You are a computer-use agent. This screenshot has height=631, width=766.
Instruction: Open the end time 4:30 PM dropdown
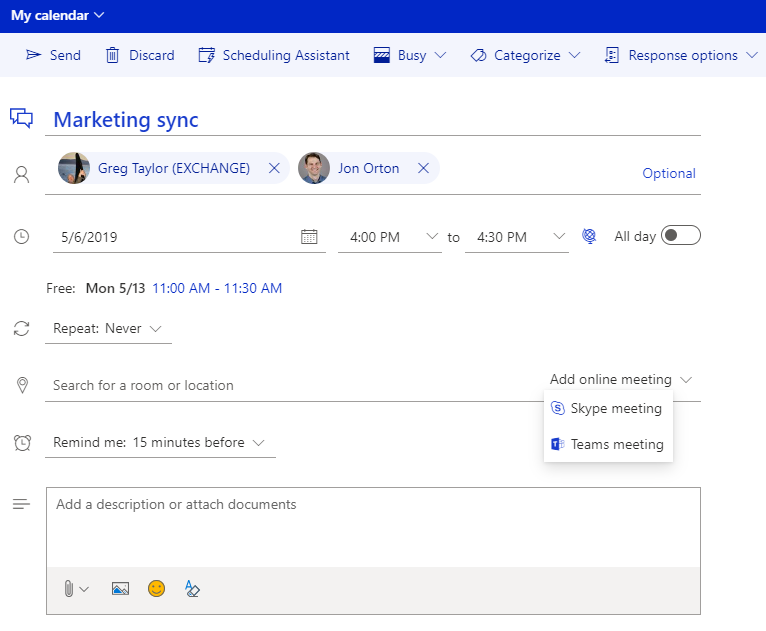[516, 237]
